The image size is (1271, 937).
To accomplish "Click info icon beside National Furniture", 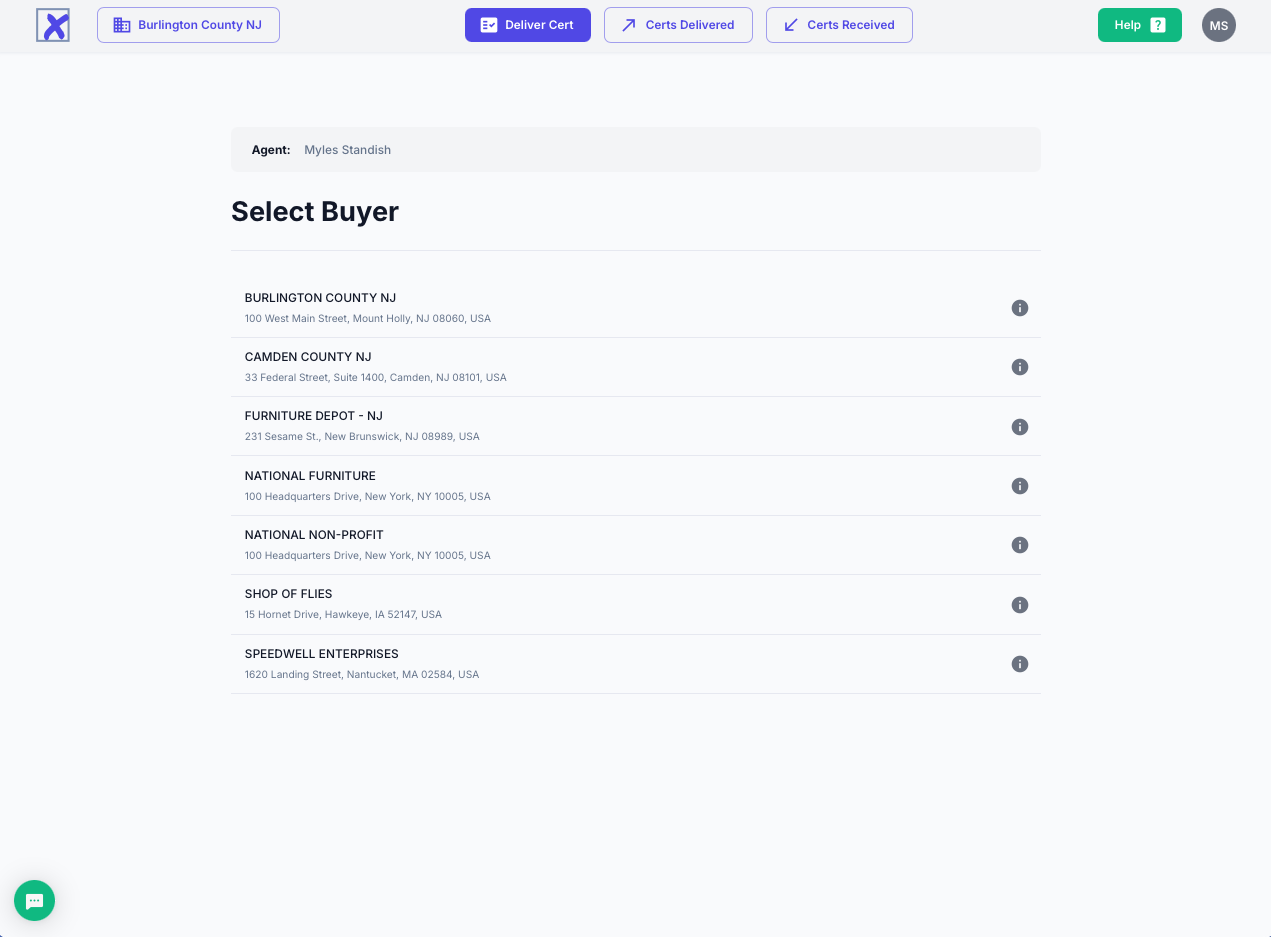I will (1019, 486).
